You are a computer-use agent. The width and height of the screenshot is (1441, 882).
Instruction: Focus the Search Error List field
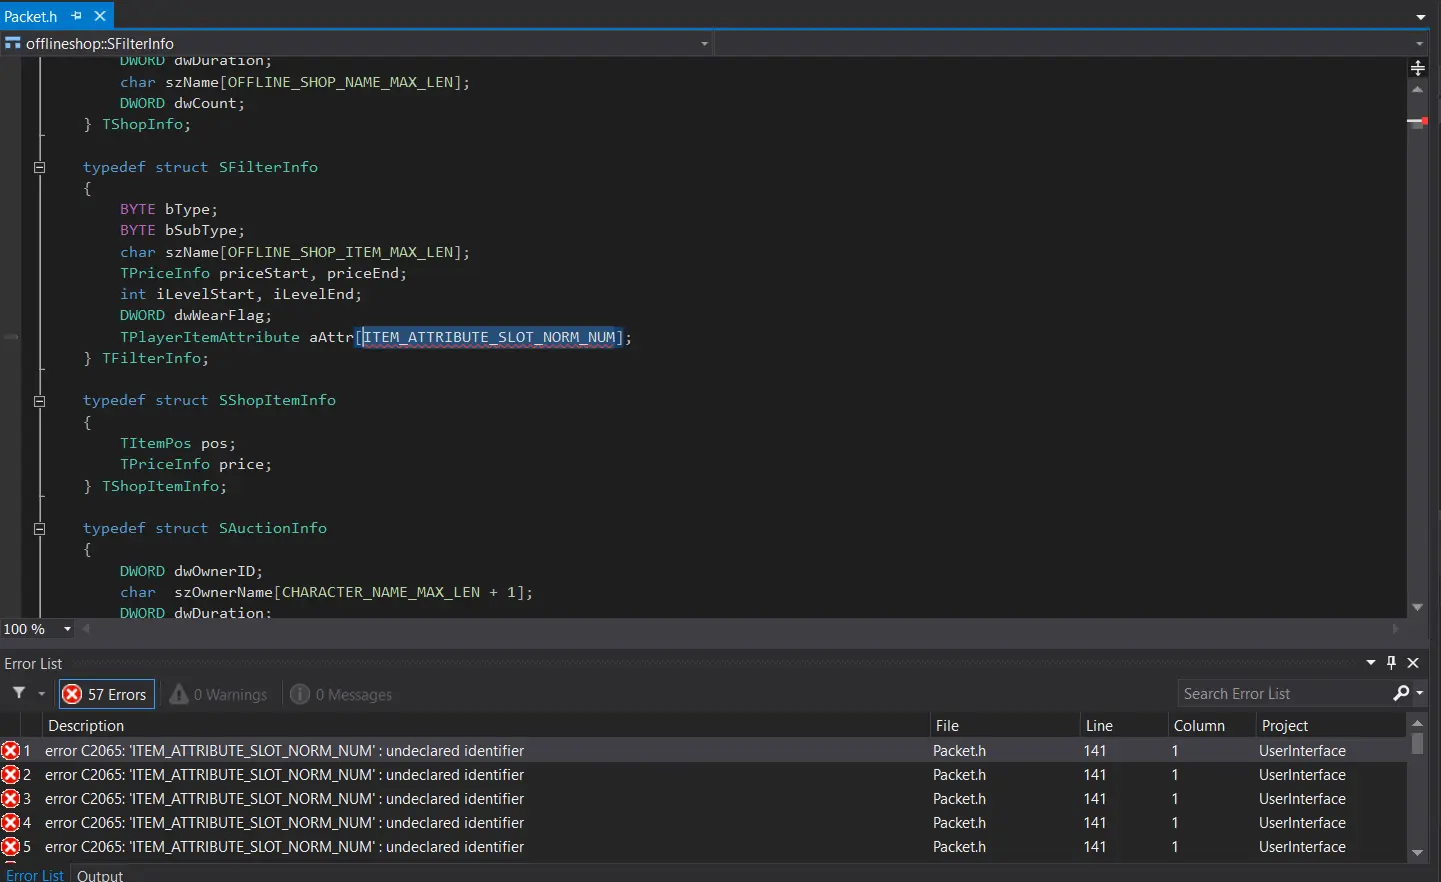tap(1285, 694)
